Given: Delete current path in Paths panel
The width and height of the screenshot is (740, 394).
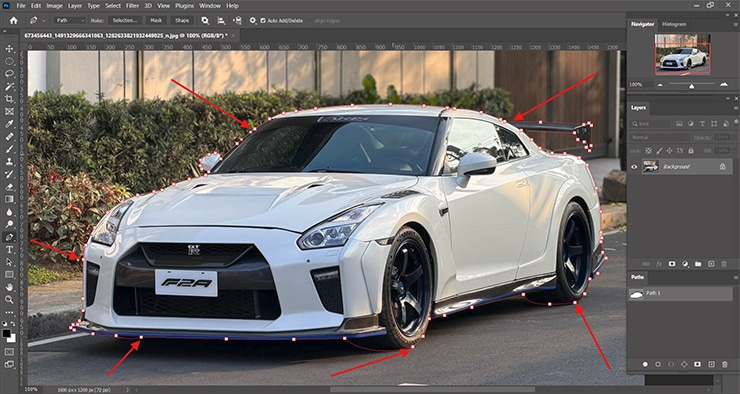Looking at the screenshot, I should tap(724, 364).
